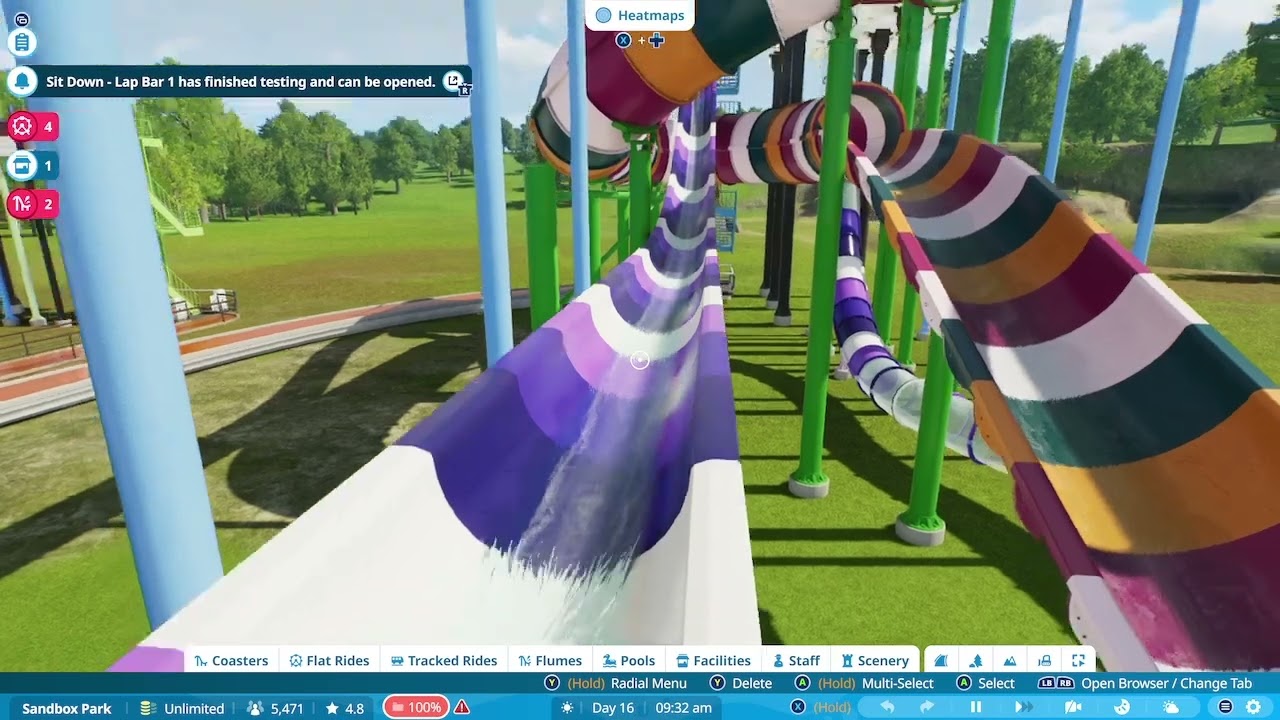Open the Tracked Rides tab
Image resolution: width=1280 pixels, height=720 pixels.
click(444, 660)
